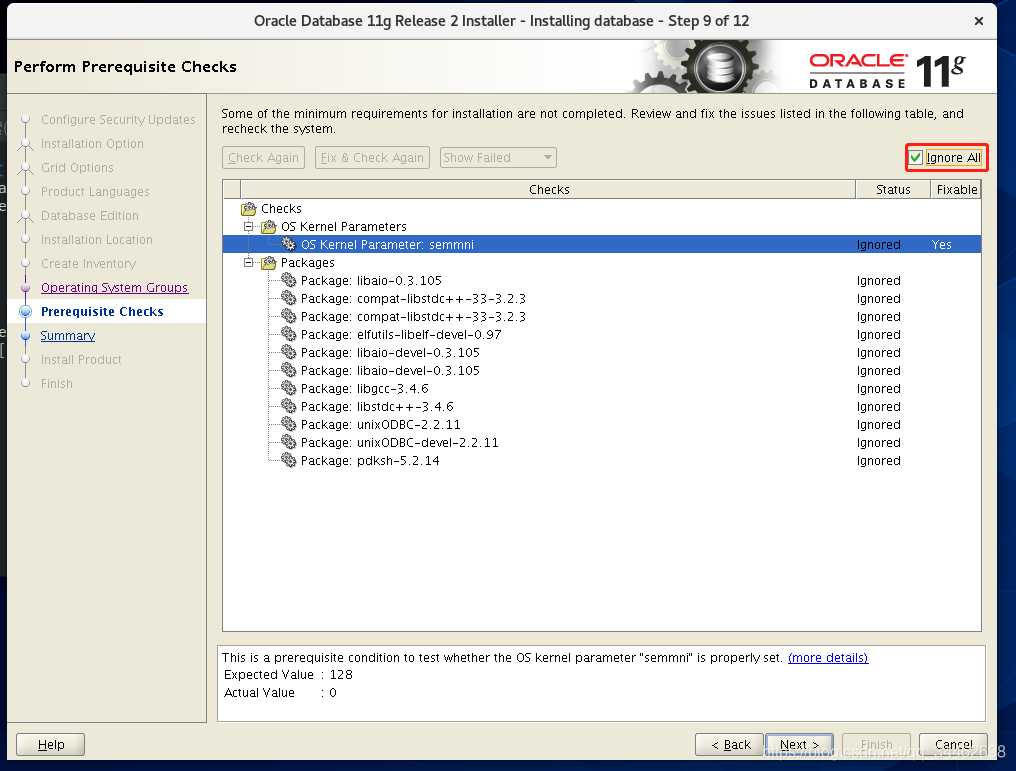Image resolution: width=1016 pixels, height=771 pixels.
Task: Click Installation Location step
Action: pyautogui.click(x=97, y=240)
